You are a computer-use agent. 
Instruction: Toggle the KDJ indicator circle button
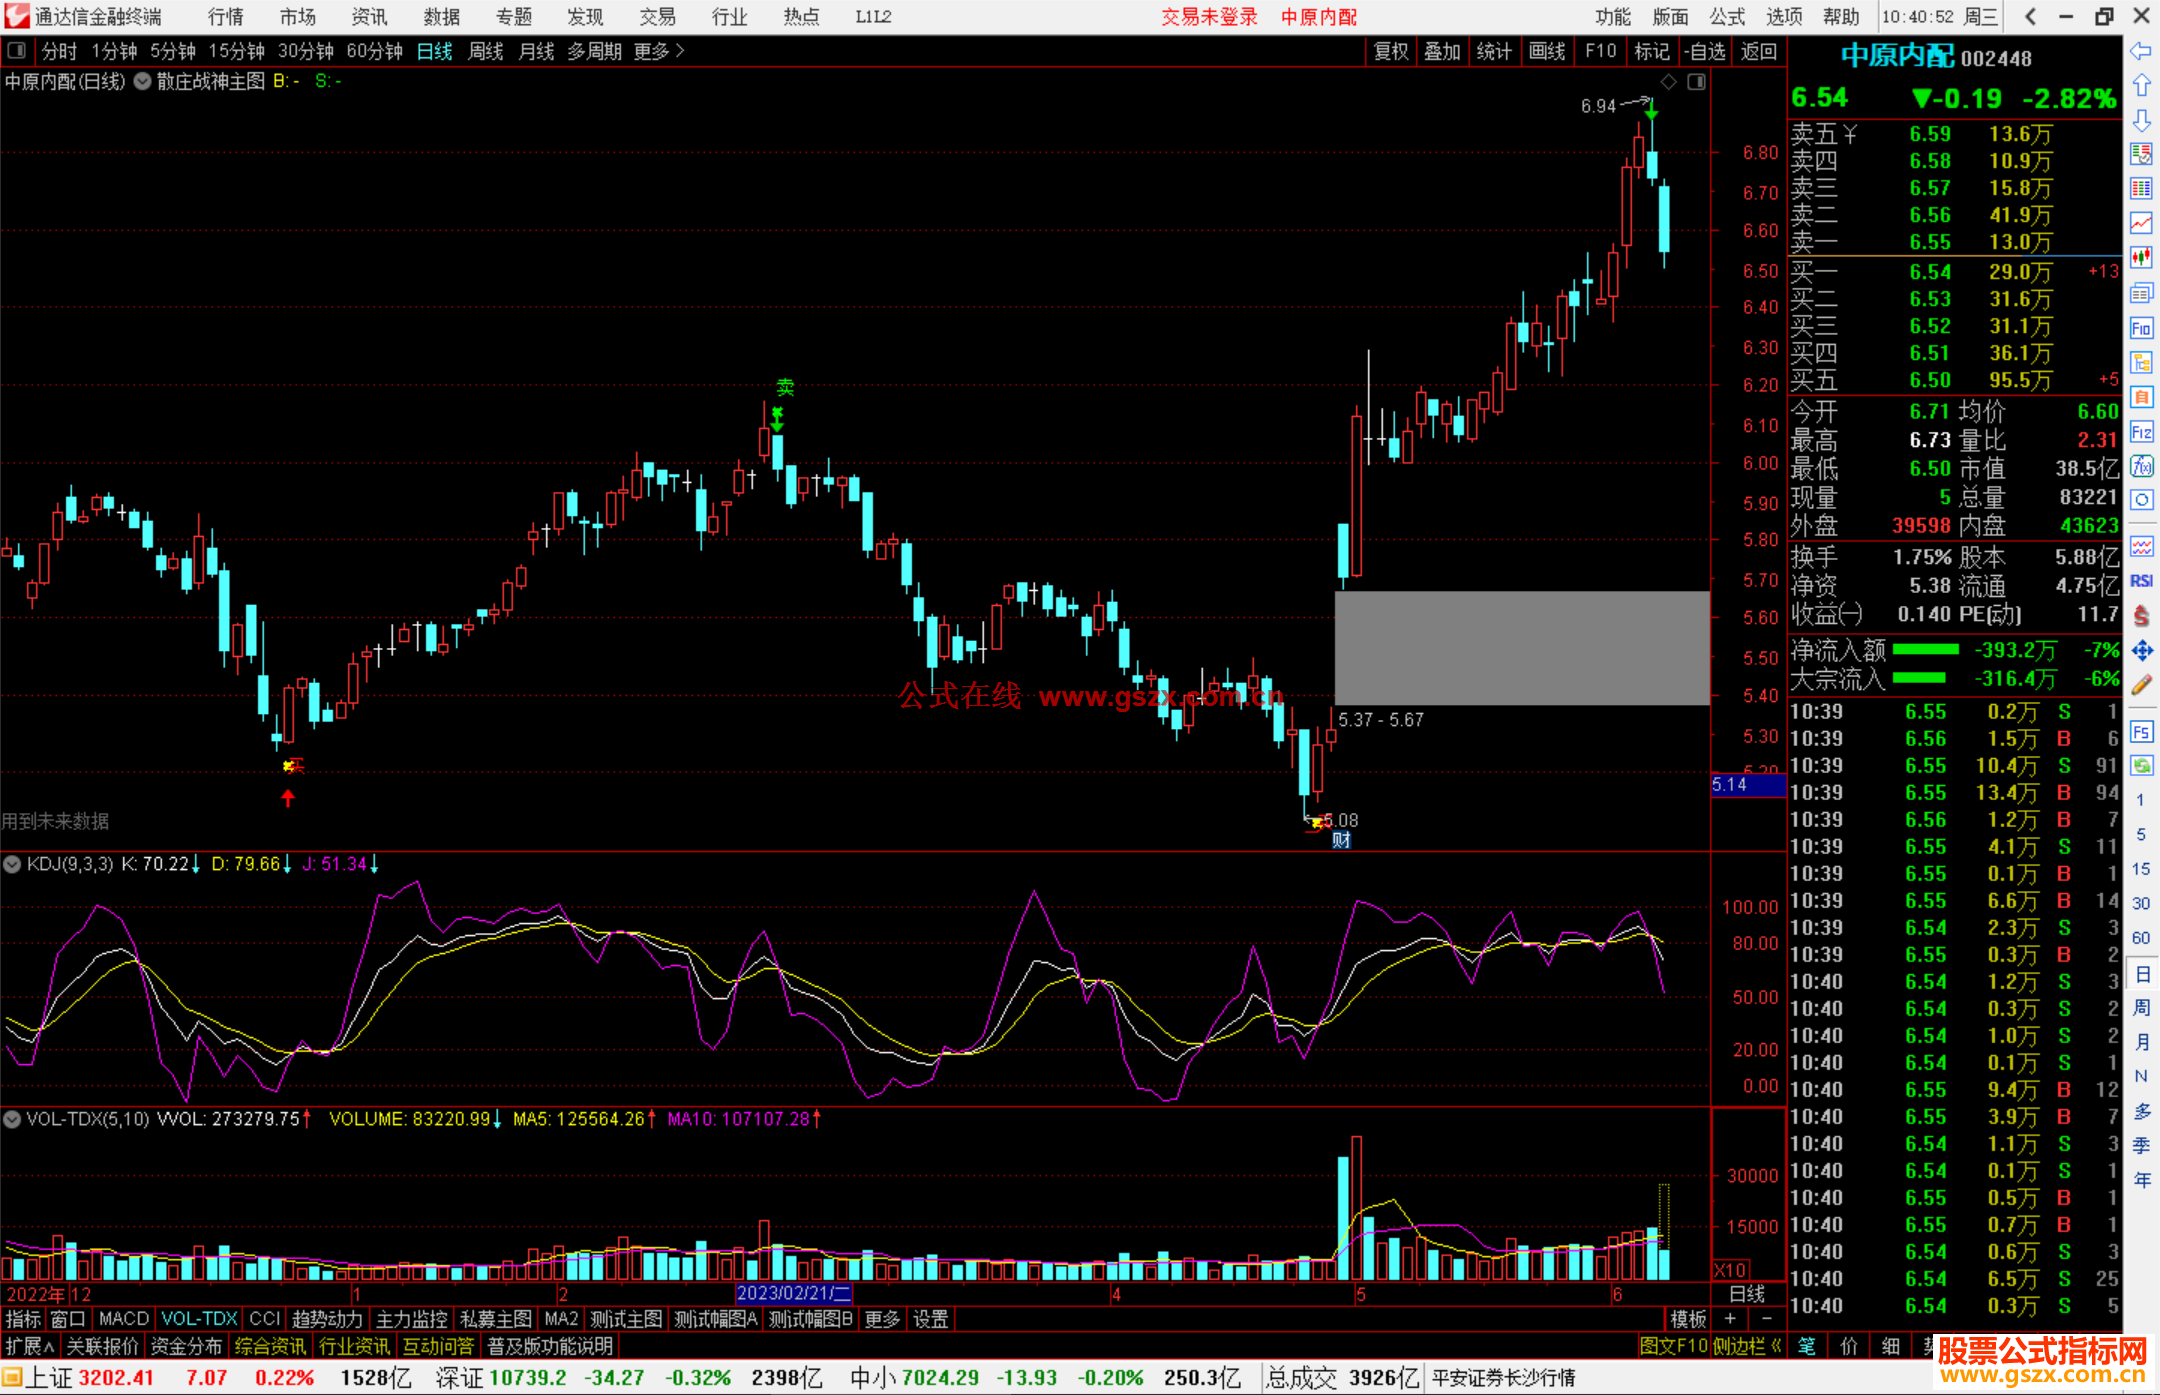pos(12,864)
